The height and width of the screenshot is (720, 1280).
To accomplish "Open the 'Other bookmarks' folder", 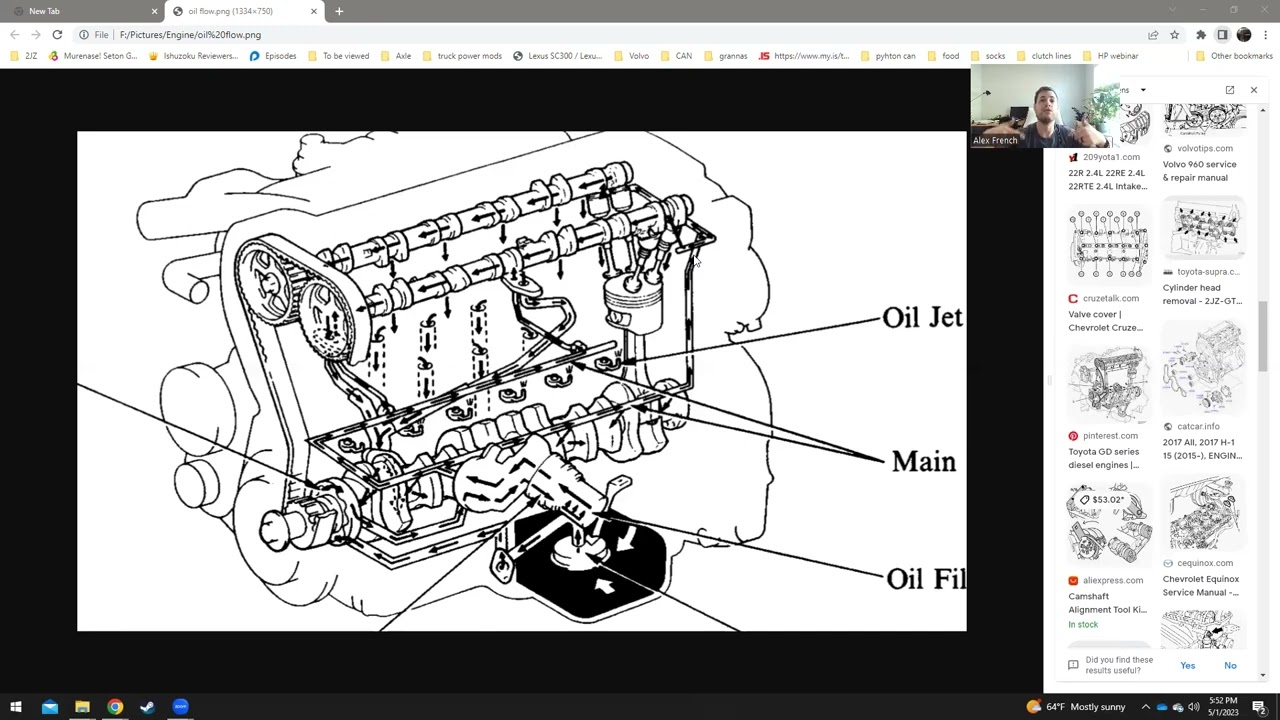I will [1234, 56].
